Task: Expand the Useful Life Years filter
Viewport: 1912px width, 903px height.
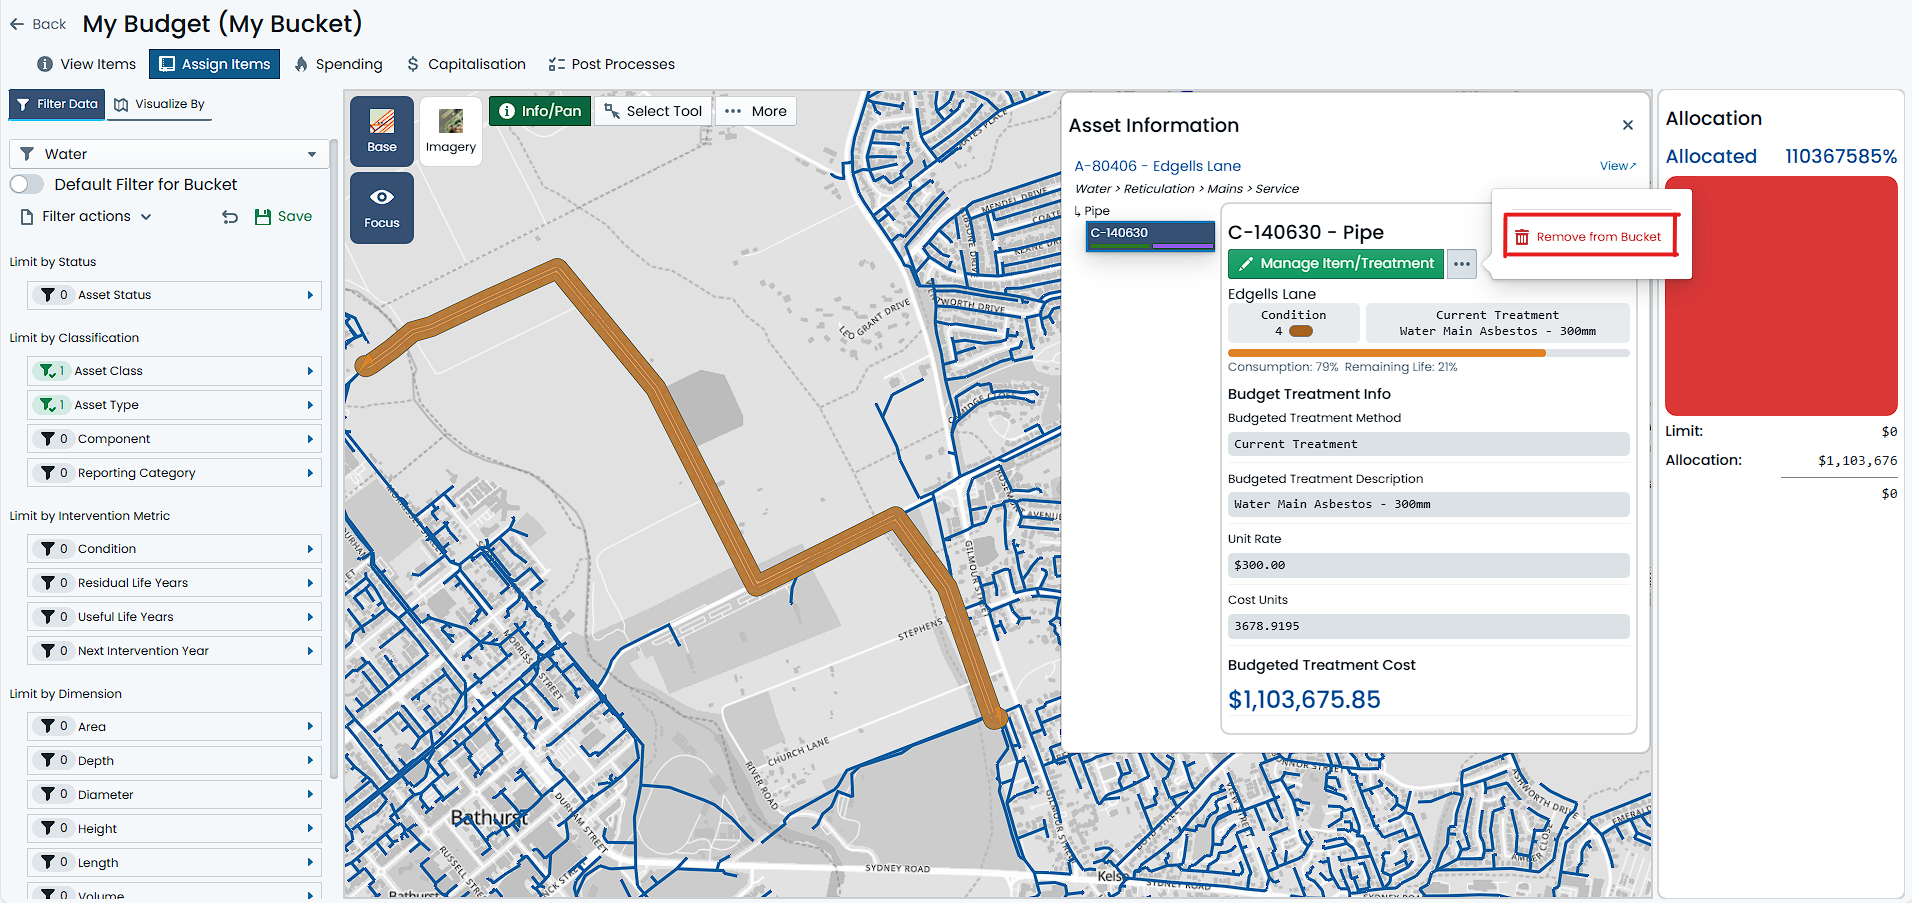Action: coord(175,617)
